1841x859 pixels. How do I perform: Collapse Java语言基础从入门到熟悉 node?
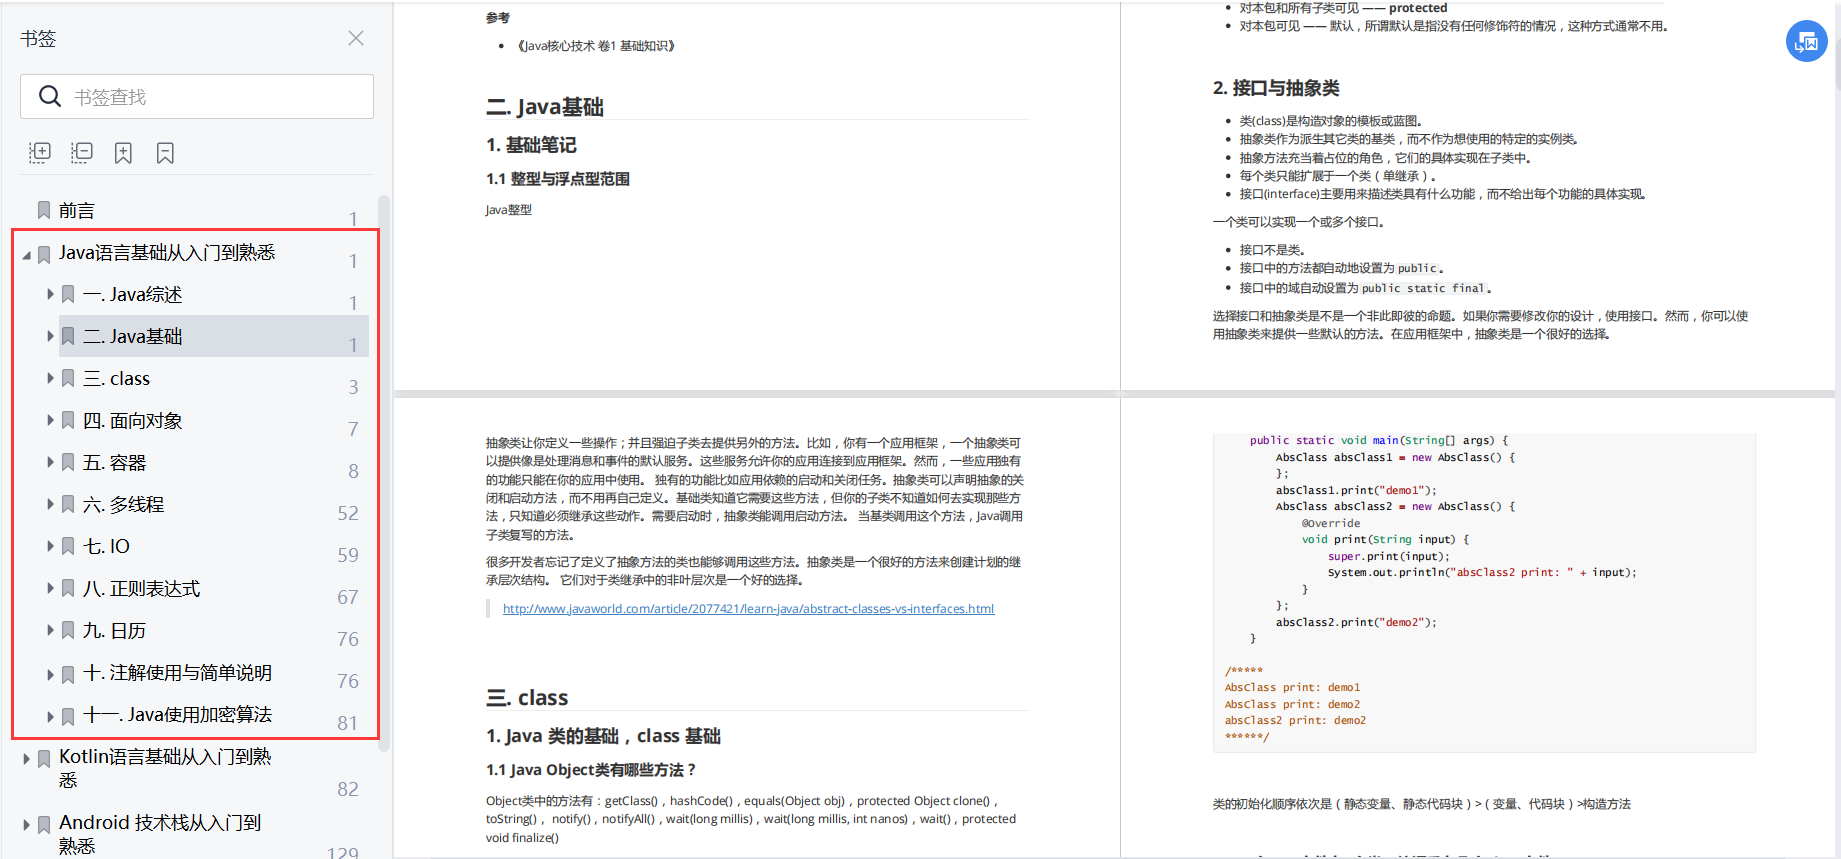26,254
